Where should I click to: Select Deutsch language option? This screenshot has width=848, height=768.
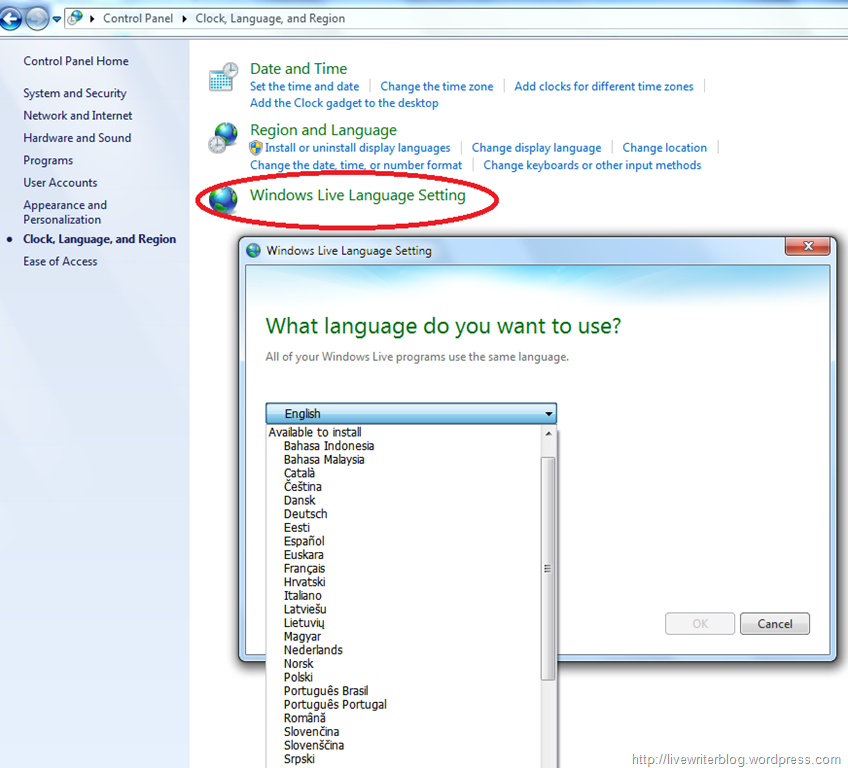[x=306, y=514]
